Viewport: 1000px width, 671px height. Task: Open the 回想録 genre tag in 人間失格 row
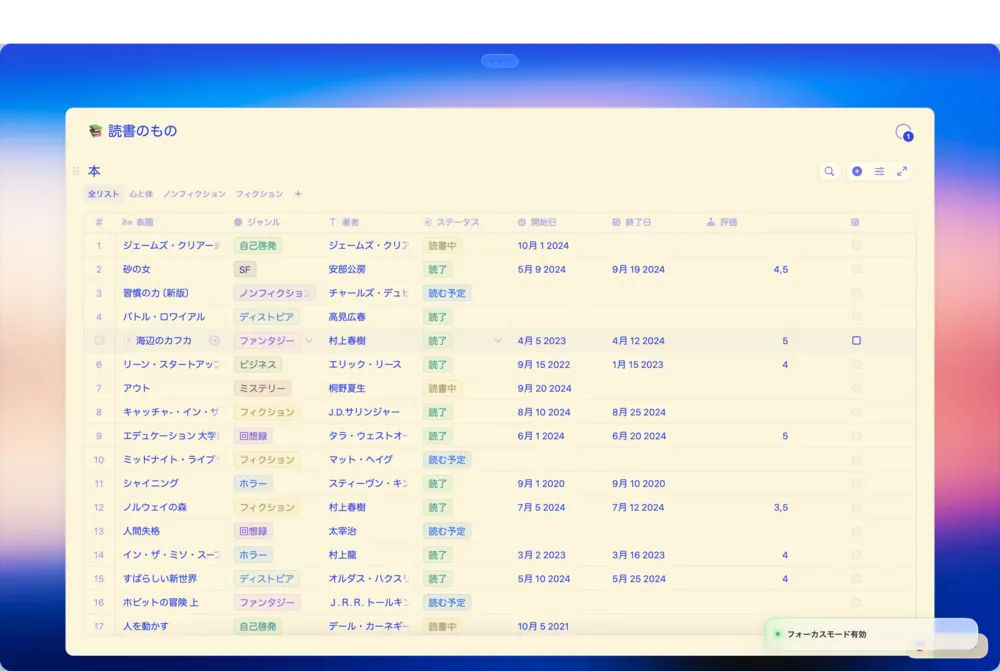[253, 531]
